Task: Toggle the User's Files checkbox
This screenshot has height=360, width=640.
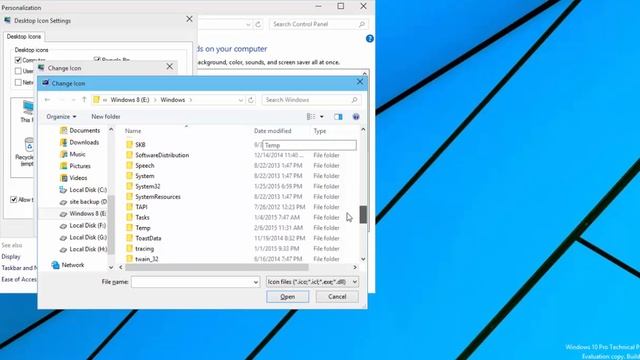Action: pyautogui.click(x=18, y=71)
